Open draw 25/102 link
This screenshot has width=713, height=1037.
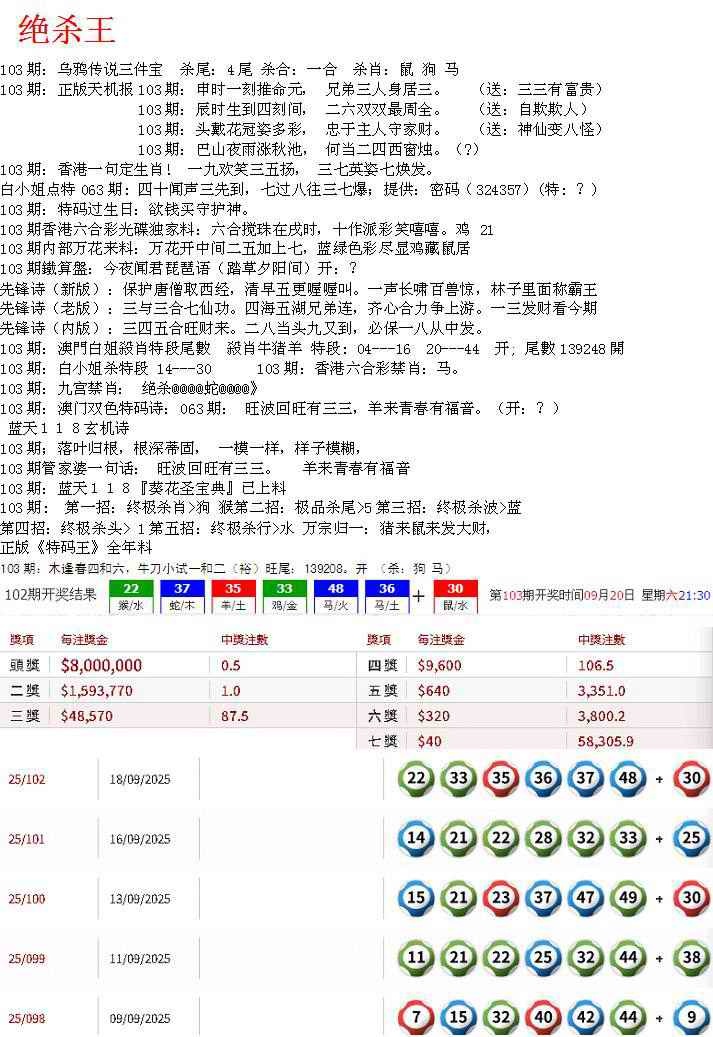(x=27, y=779)
